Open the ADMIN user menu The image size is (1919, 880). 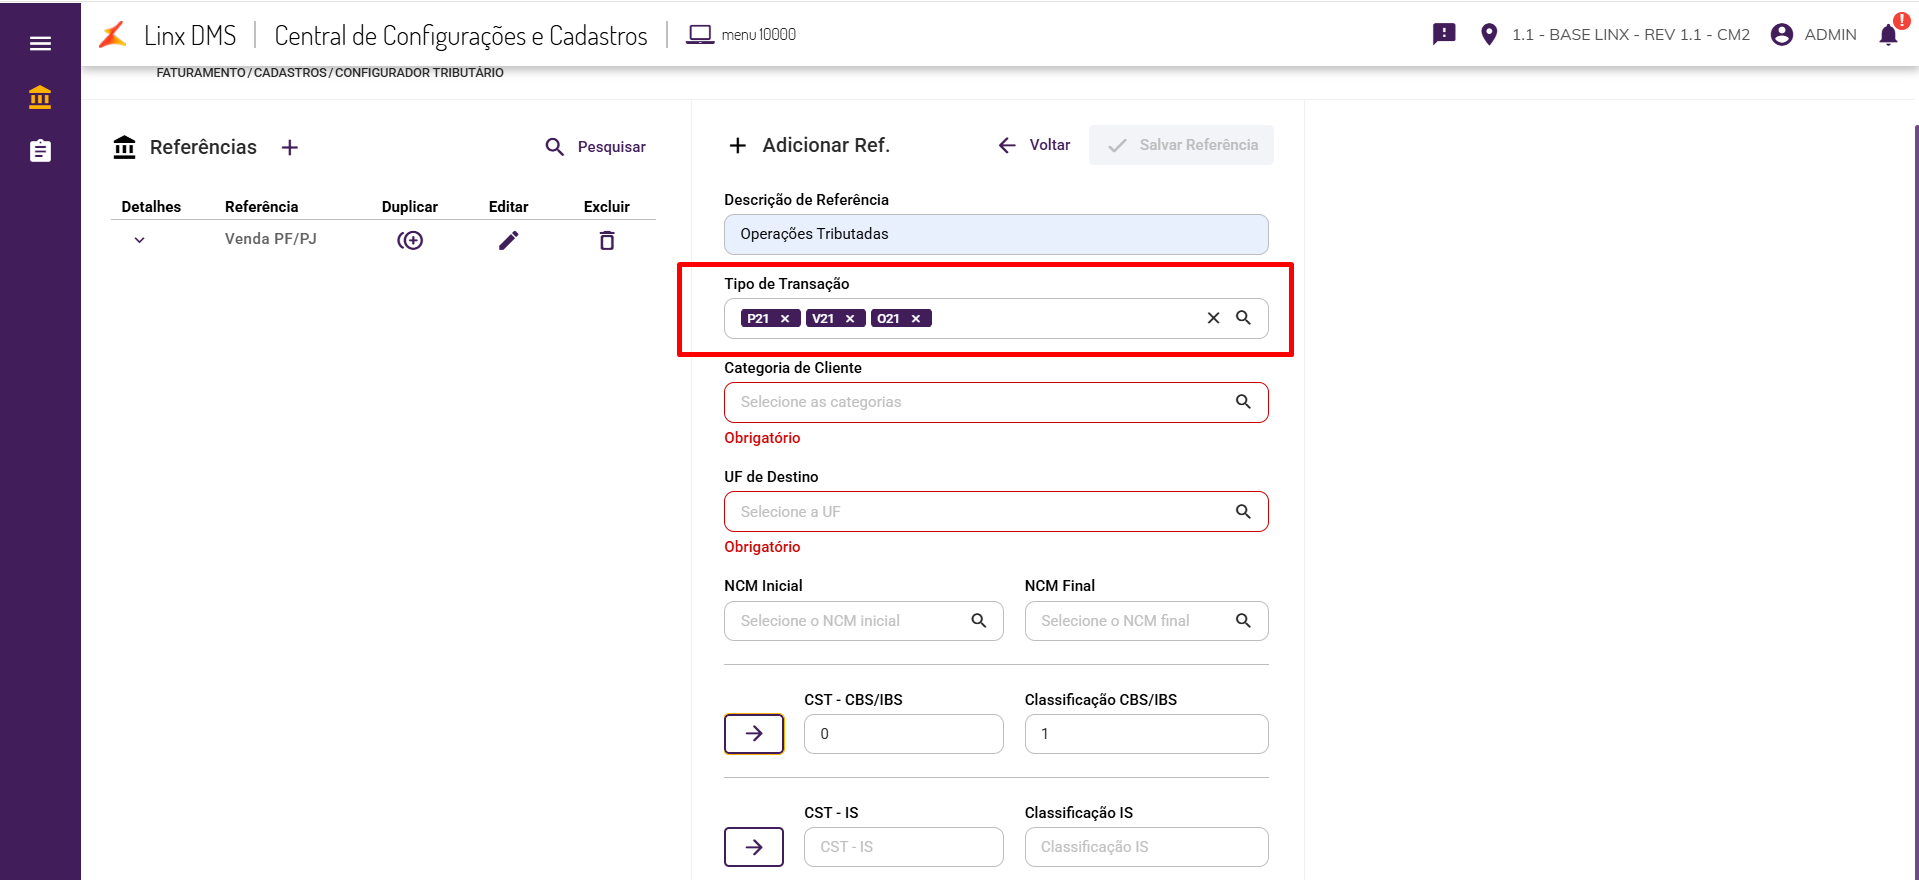(1814, 35)
